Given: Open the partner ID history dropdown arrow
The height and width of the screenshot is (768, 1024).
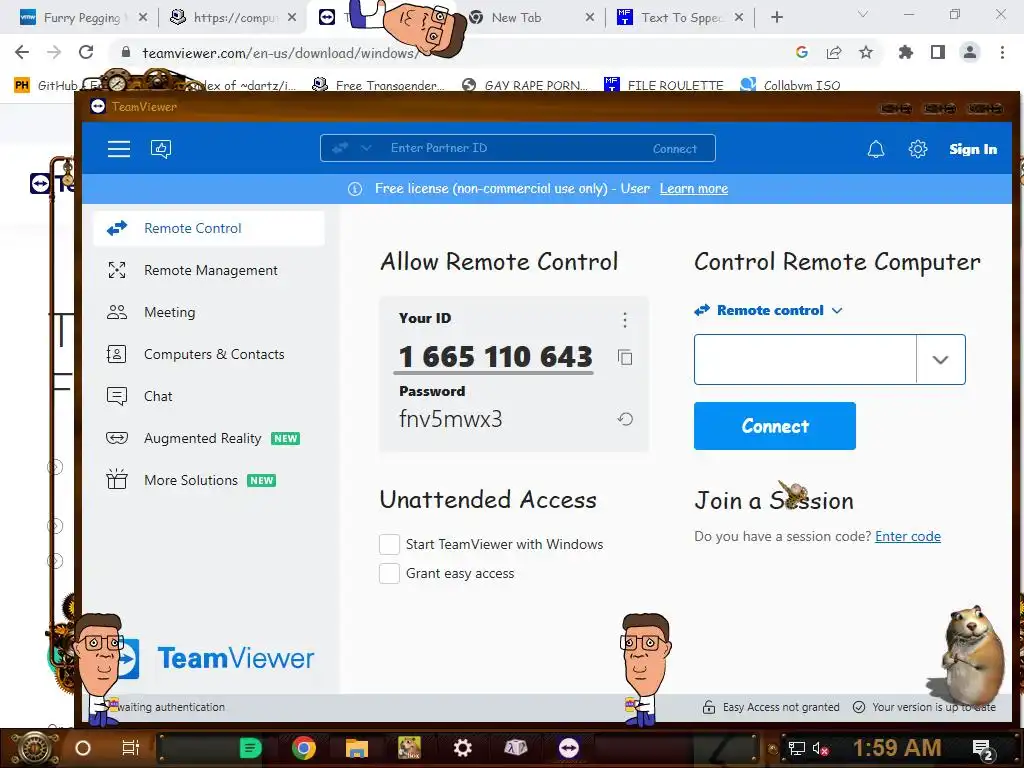Looking at the screenshot, I should click(940, 360).
